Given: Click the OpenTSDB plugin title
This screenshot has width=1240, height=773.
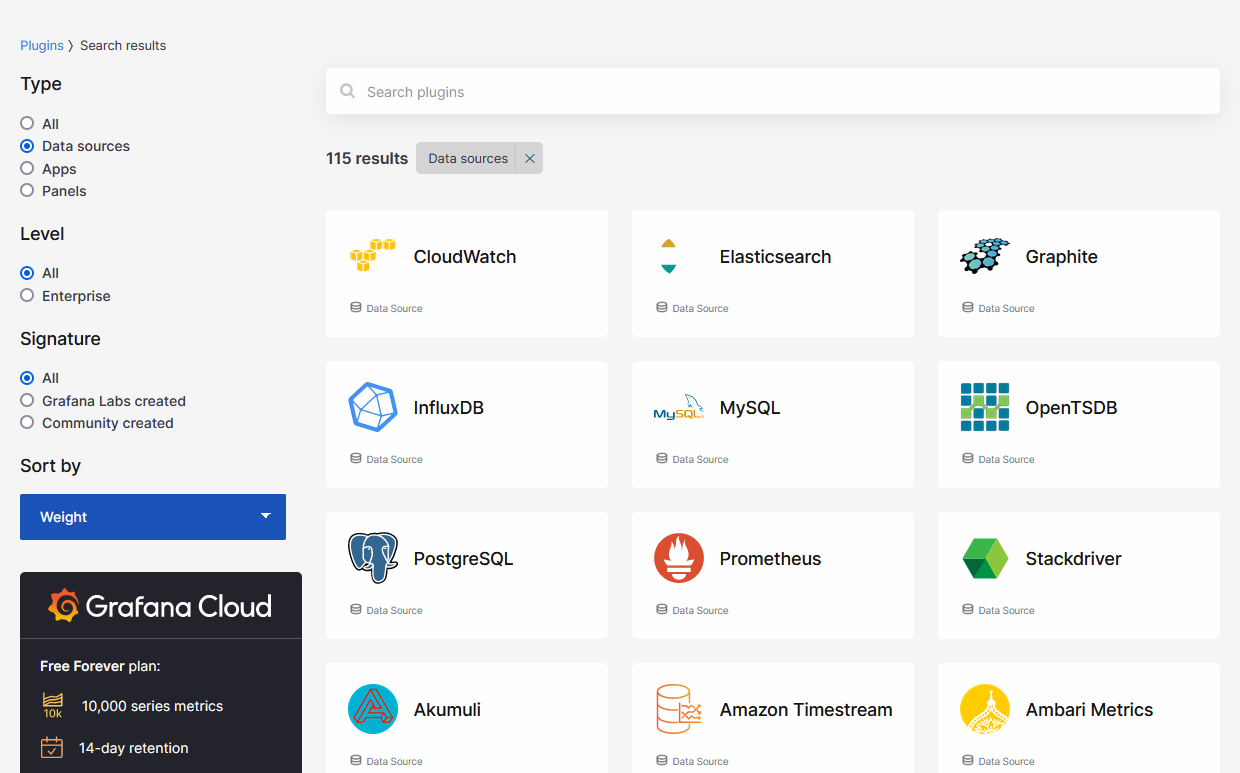Looking at the screenshot, I should click(x=1071, y=407).
